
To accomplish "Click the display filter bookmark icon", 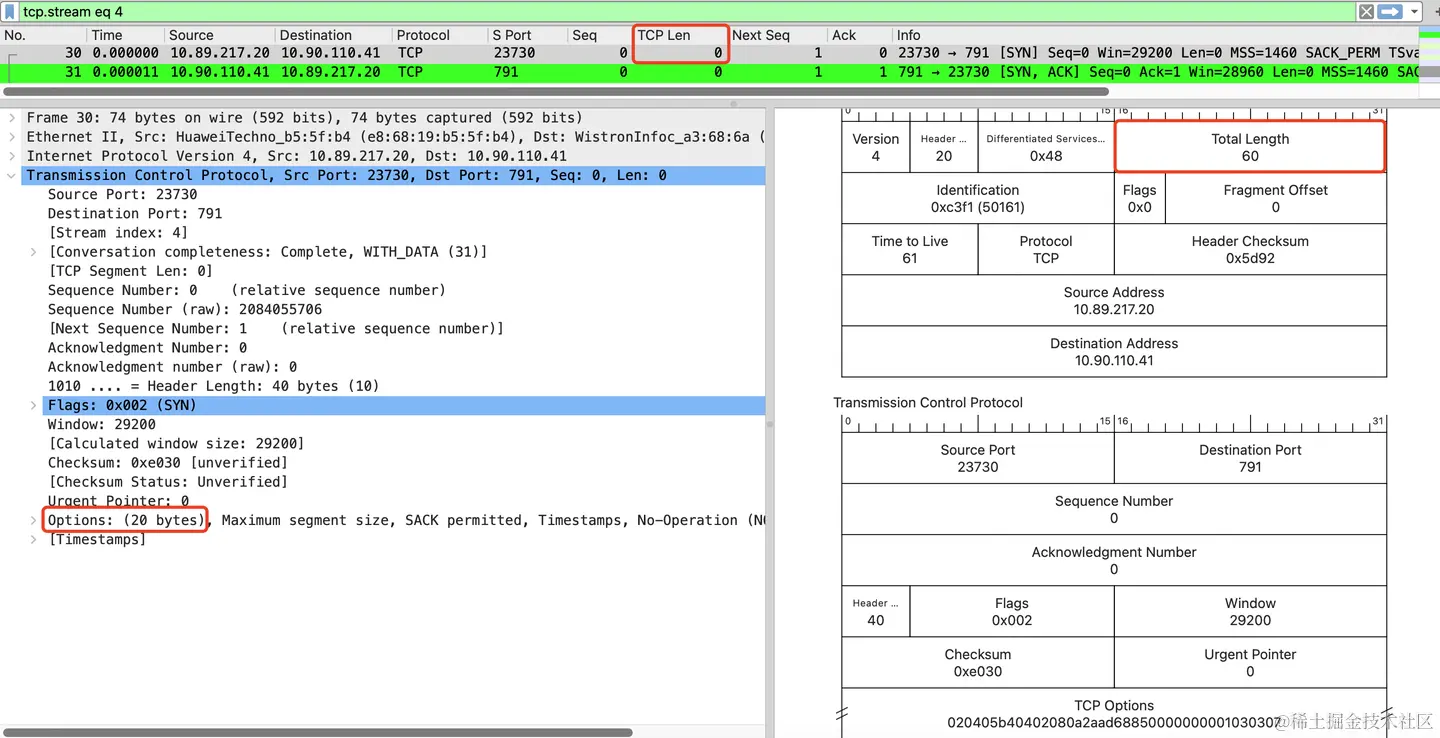I will 10,12.
